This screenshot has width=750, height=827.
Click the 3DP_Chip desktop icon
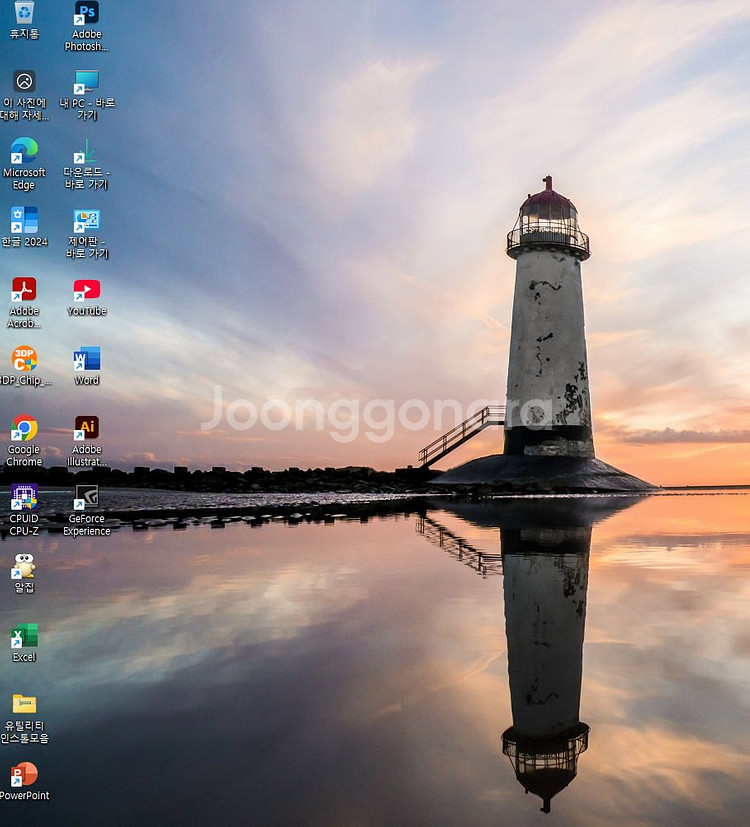click(24, 359)
